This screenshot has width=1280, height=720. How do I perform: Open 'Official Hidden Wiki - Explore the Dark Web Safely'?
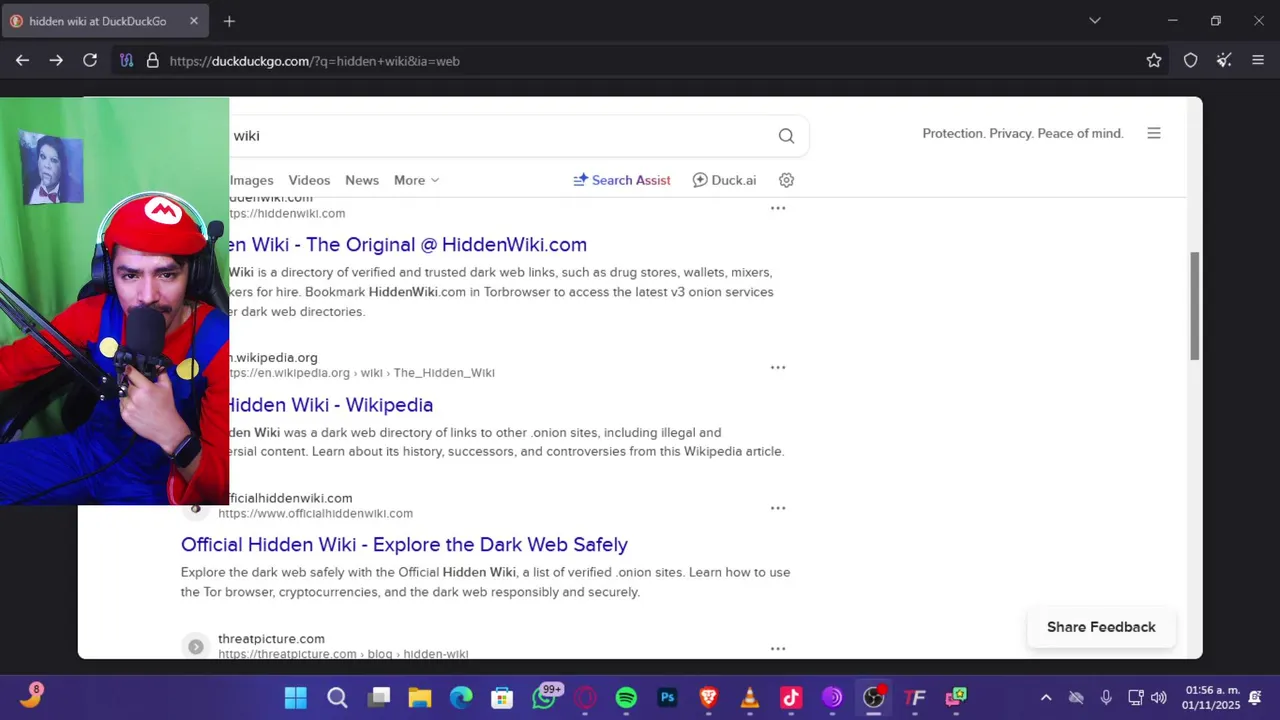point(404,545)
